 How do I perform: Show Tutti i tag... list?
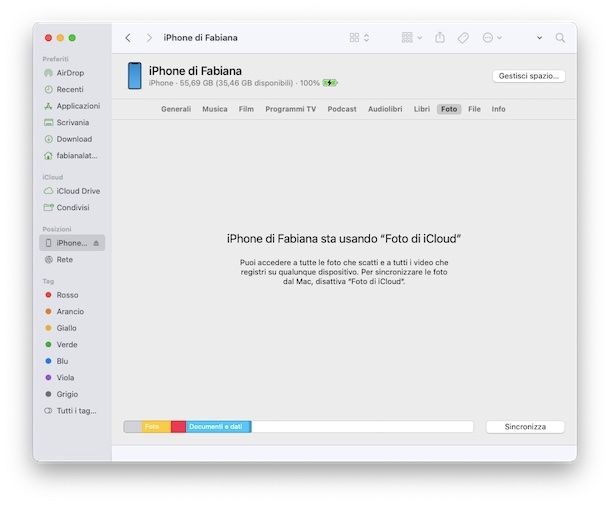click(72, 411)
